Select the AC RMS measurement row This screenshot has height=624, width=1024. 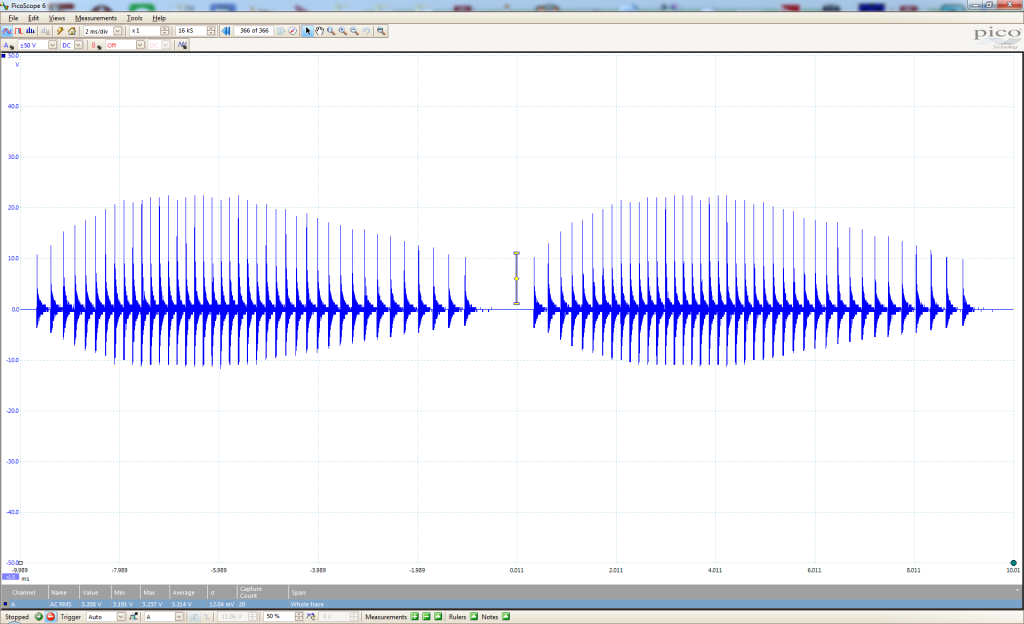[x=60, y=605]
